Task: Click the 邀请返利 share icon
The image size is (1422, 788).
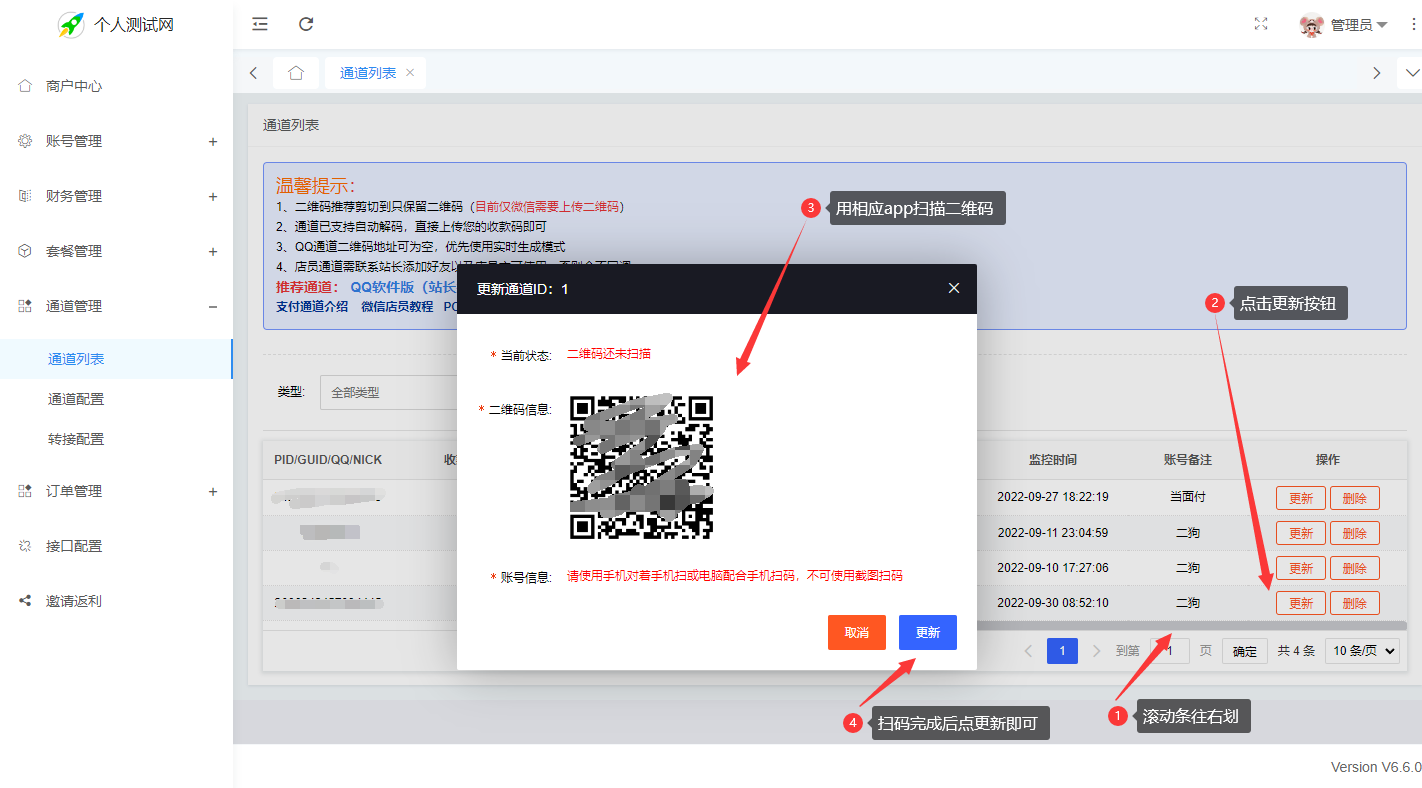Action: 25,601
